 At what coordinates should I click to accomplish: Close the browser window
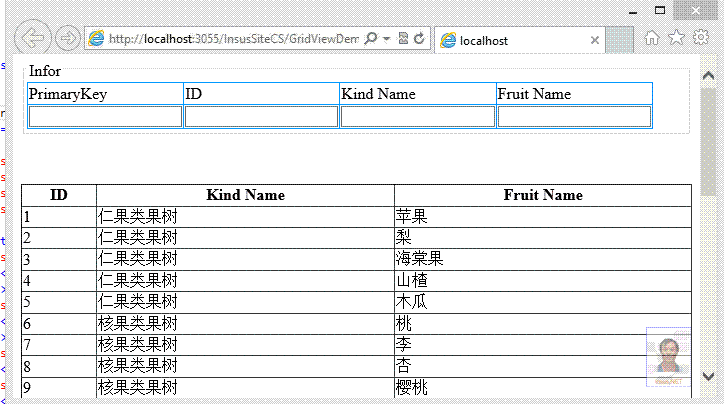click(695, 11)
